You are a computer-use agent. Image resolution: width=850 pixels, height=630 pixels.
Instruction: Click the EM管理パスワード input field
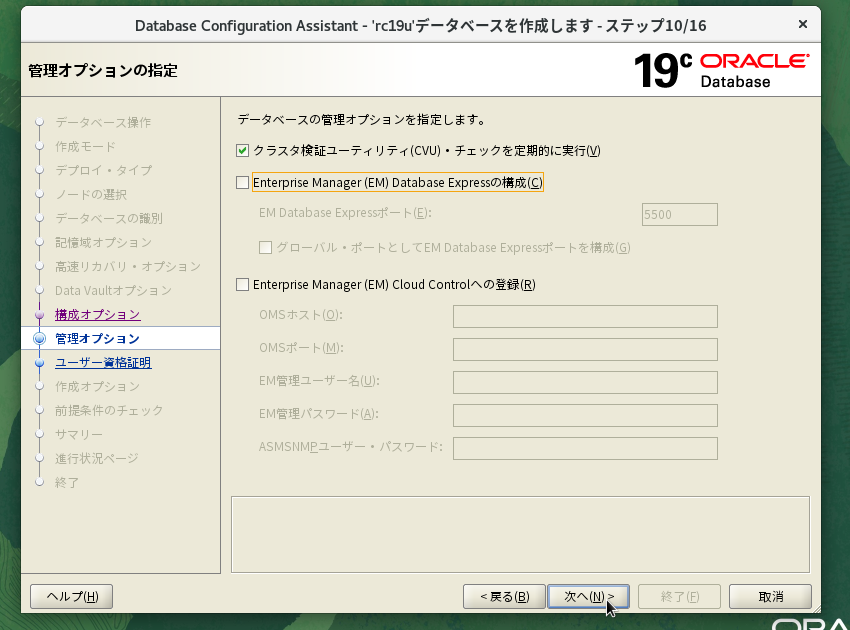pos(585,415)
